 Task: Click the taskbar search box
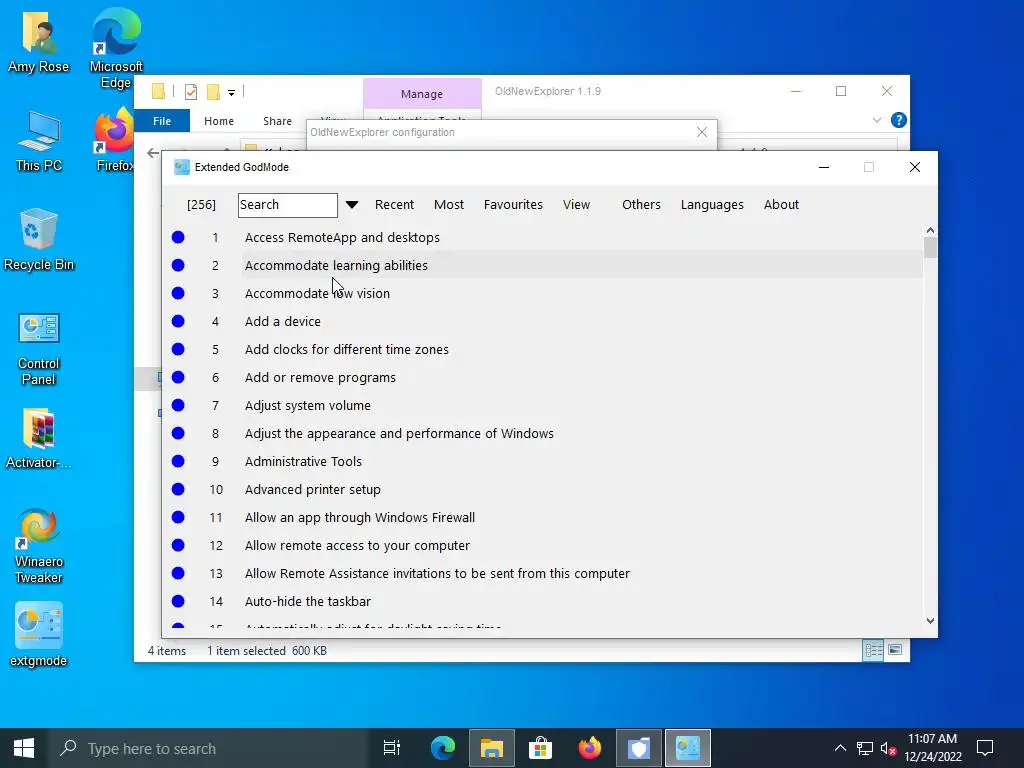pyautogui.click(x=209, y=748)
